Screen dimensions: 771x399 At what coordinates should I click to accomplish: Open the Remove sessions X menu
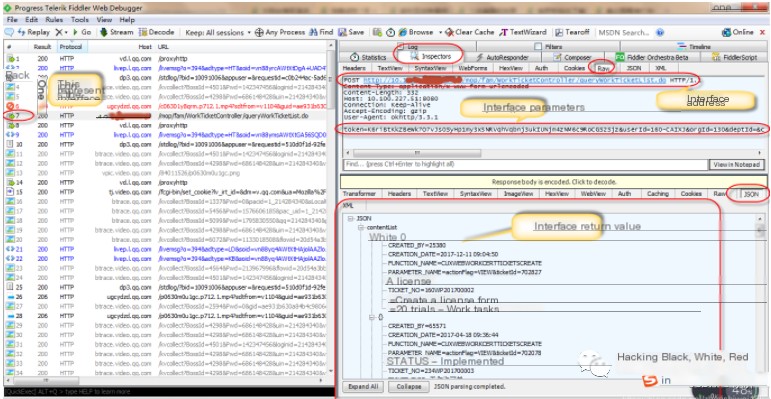click(x=61, y=32)
